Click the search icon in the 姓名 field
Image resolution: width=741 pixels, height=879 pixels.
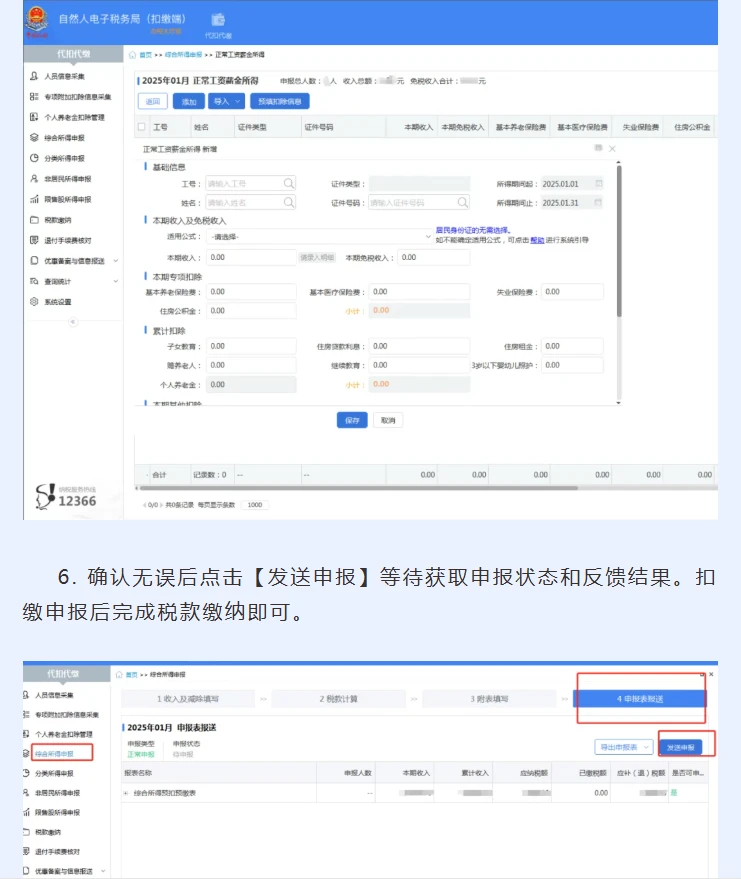[x=289, y=202]
